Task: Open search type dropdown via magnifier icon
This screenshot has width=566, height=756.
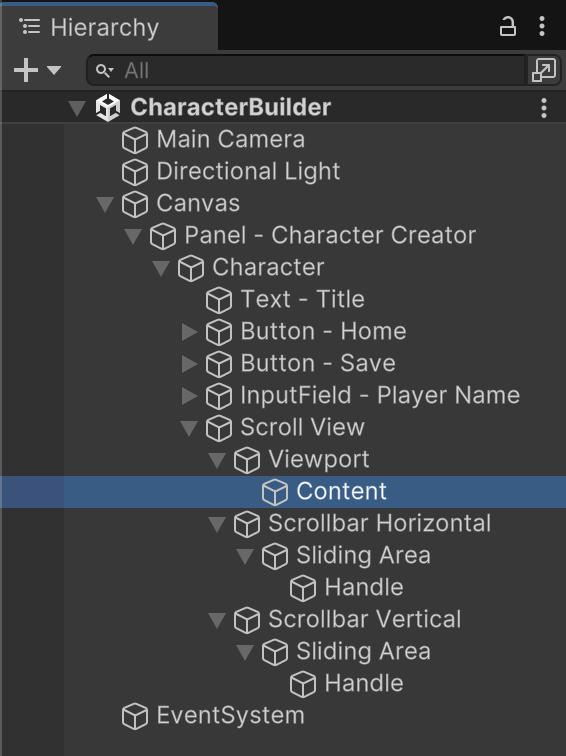Action: point(104,71)
